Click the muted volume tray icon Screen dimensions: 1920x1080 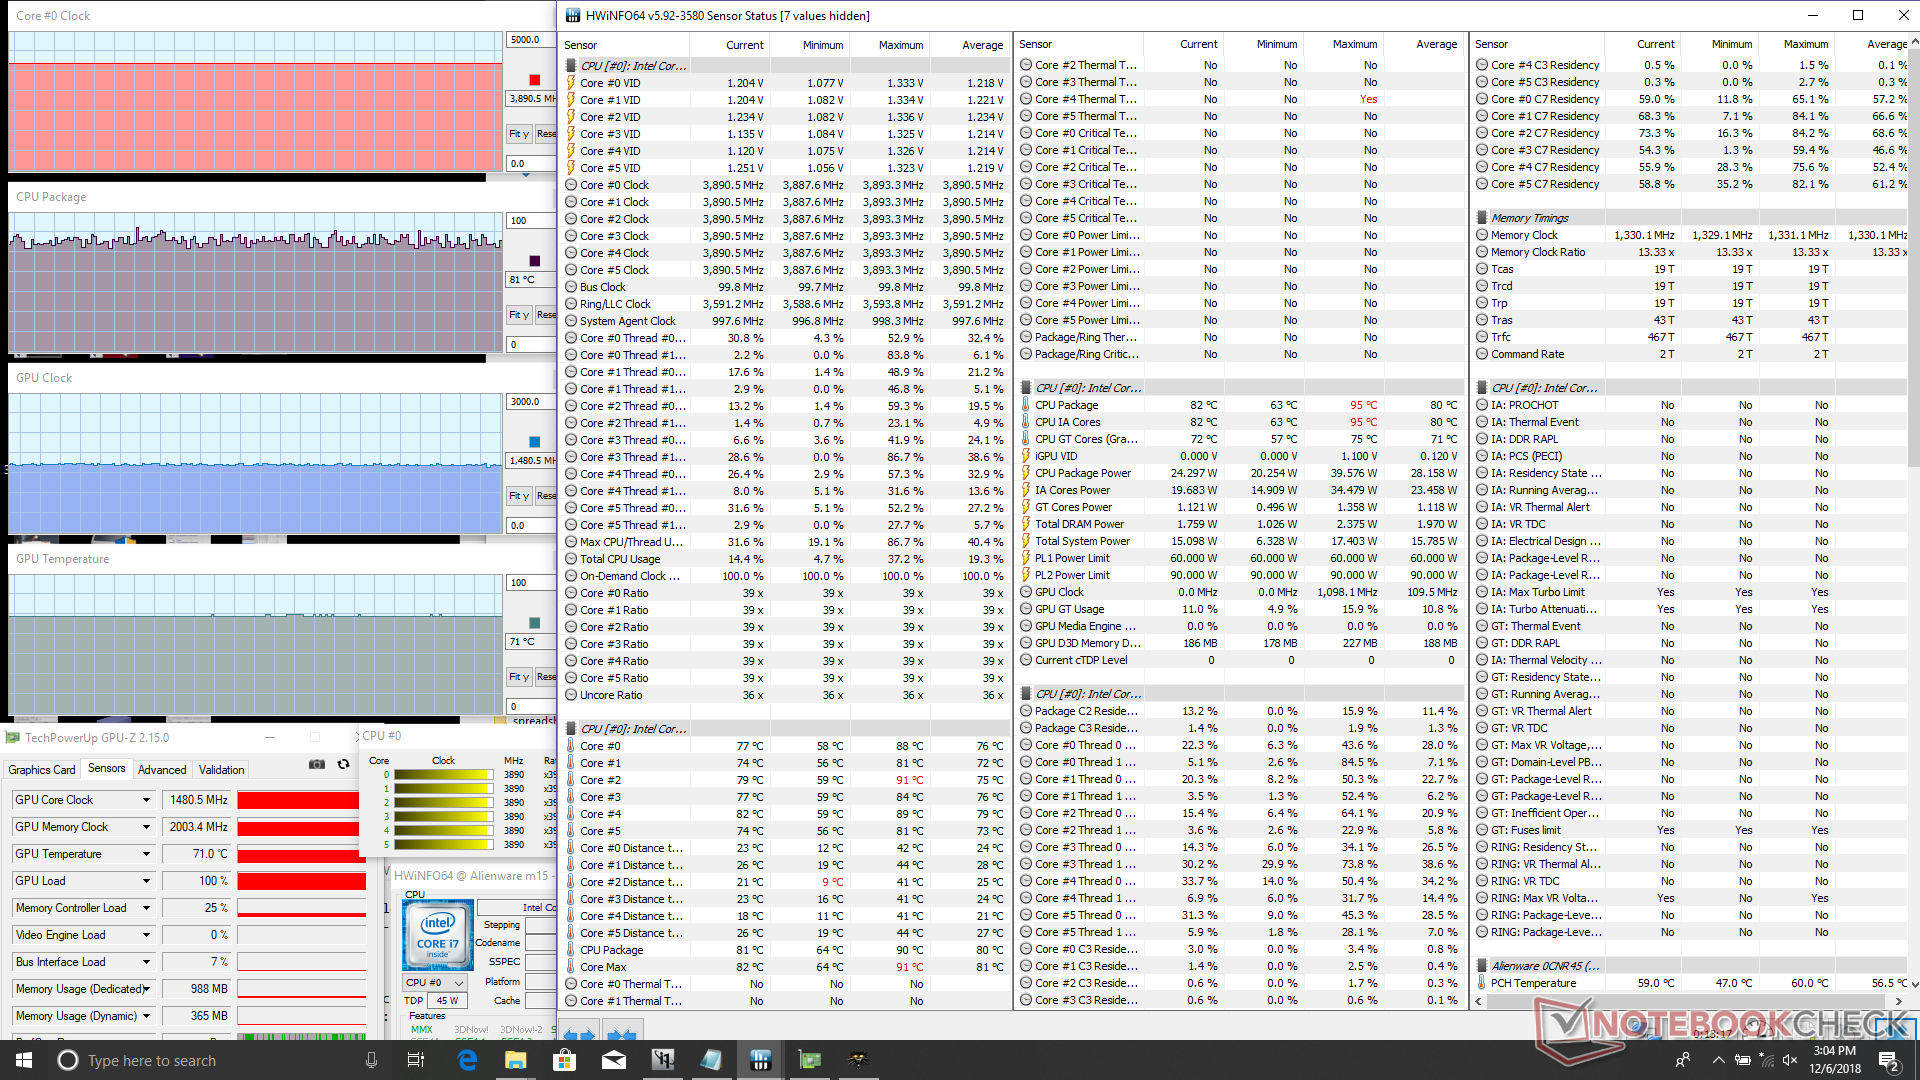tap(1790, 1060)
